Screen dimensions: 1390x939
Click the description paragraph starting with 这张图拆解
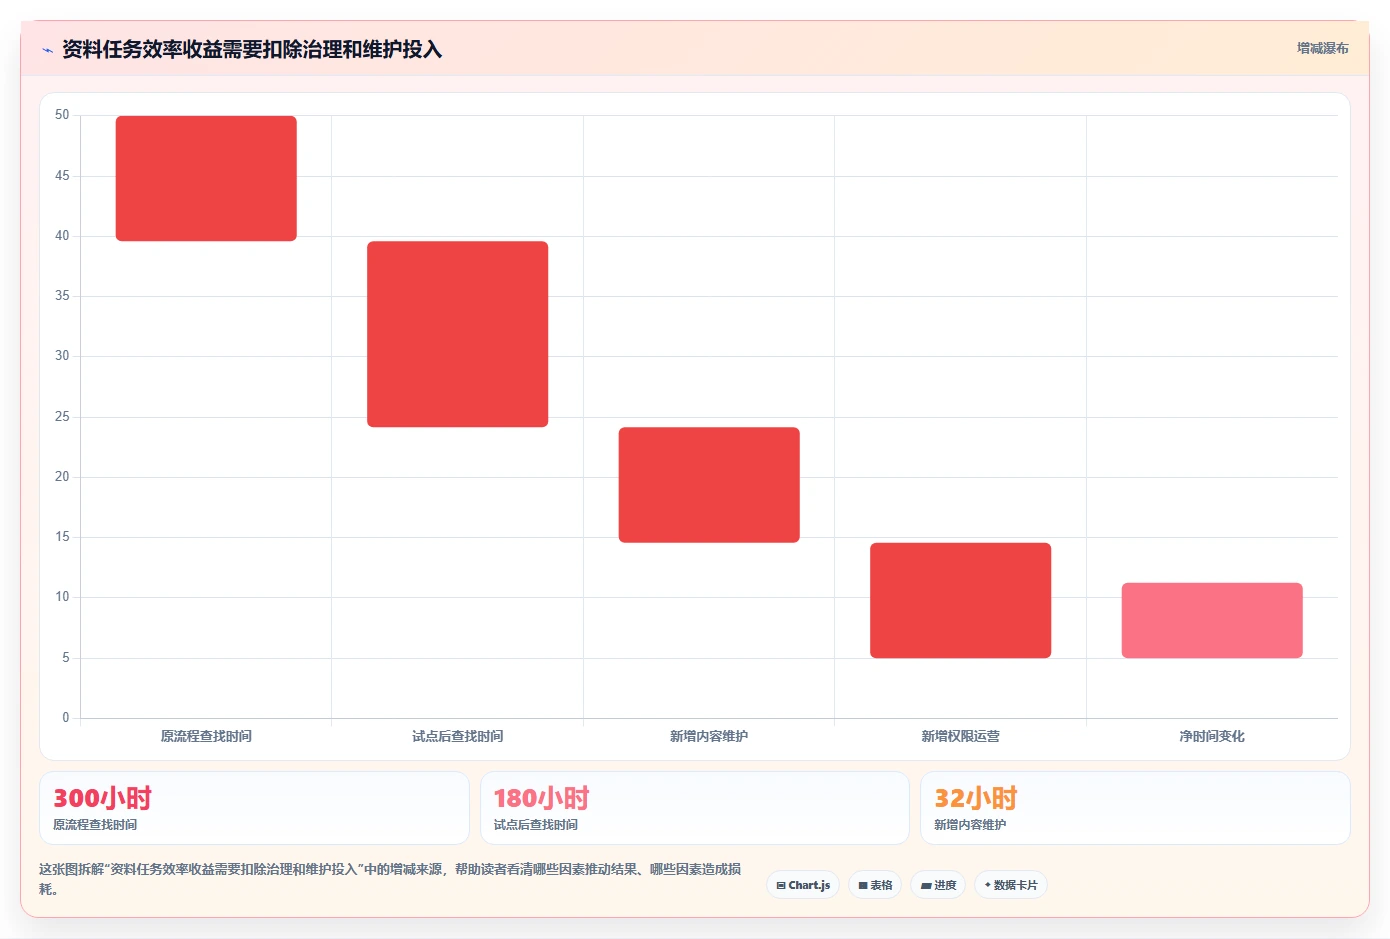pyautogui.click(x=390, y=879)
